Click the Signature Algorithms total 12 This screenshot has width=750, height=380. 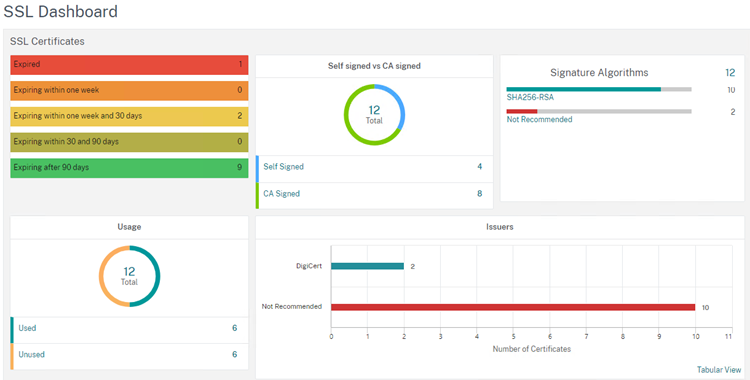point(729,73)
